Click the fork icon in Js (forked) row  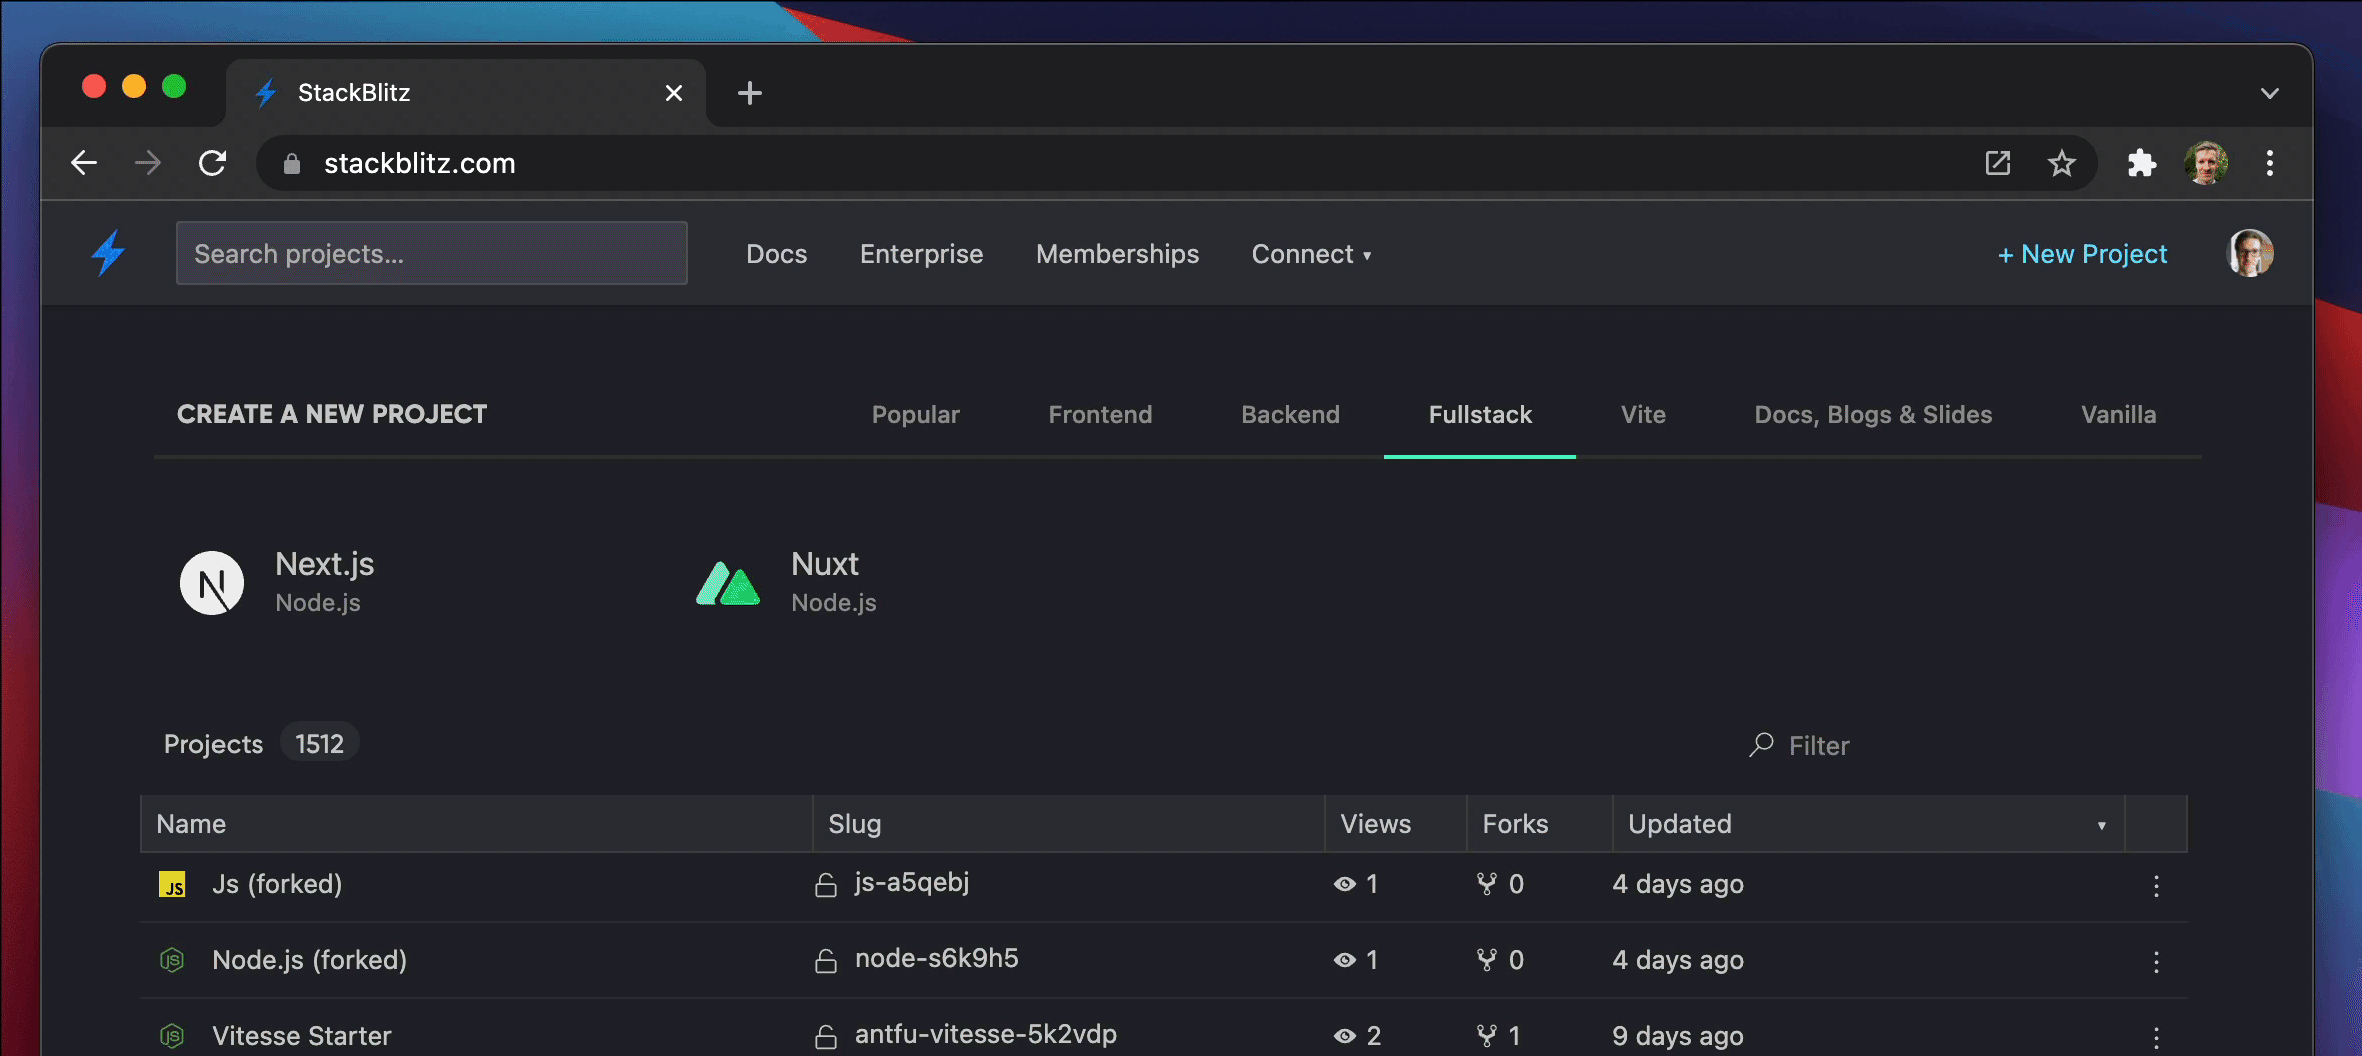pyautogui.click(x=1487, y=884)
